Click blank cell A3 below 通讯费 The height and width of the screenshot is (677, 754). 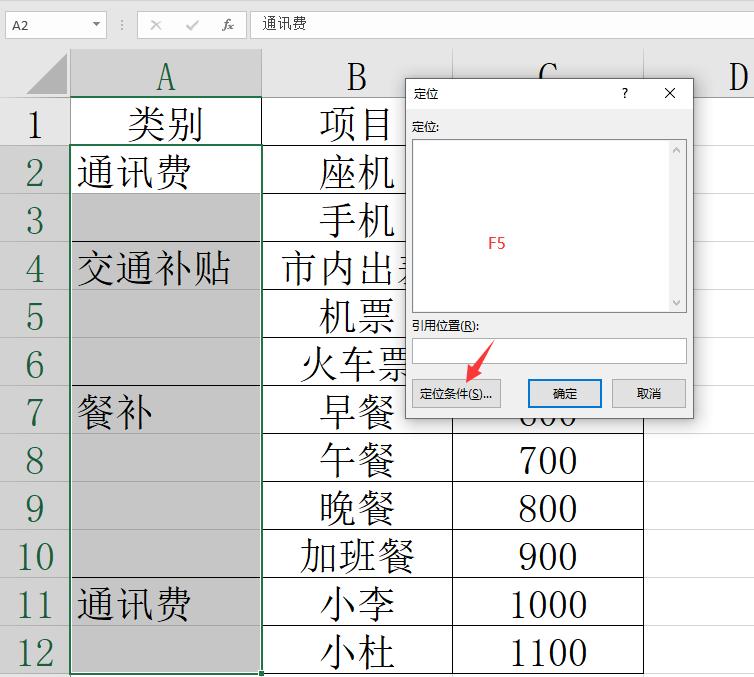(x=166, y=218)
